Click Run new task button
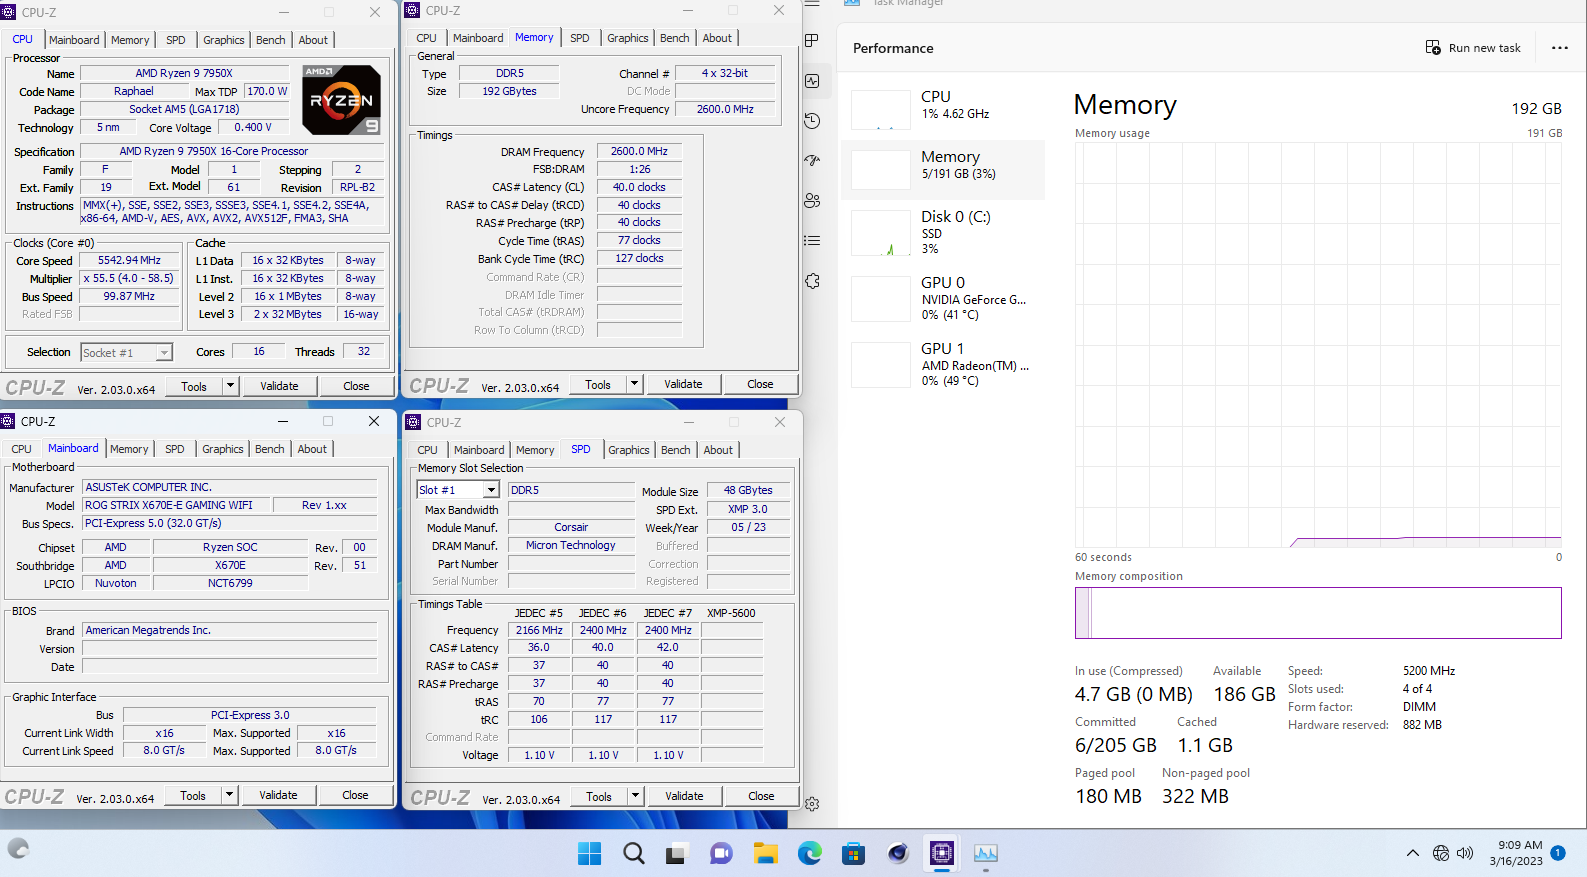This screenshot has height=877, width=1587. pos(1473,48)
